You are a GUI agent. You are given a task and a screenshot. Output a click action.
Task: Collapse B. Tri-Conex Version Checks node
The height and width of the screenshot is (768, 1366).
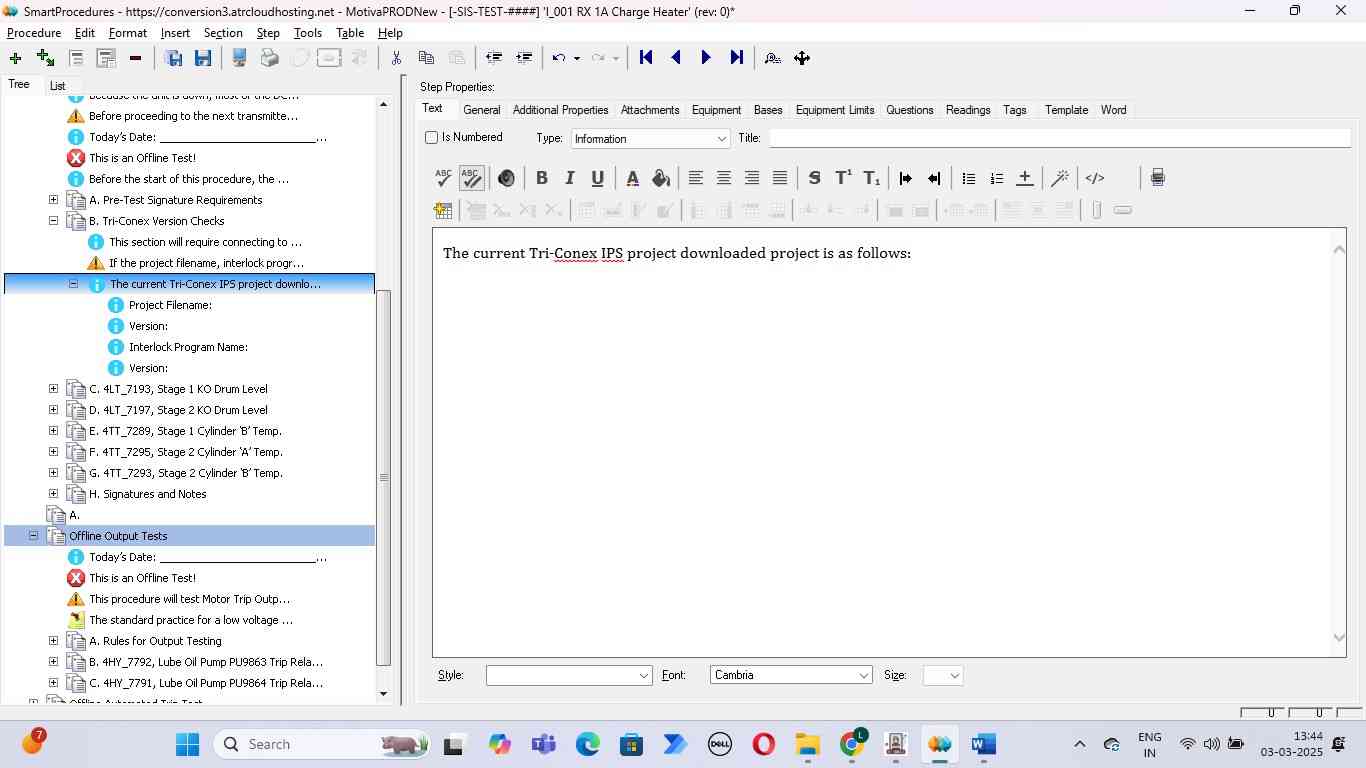point(54,221)
